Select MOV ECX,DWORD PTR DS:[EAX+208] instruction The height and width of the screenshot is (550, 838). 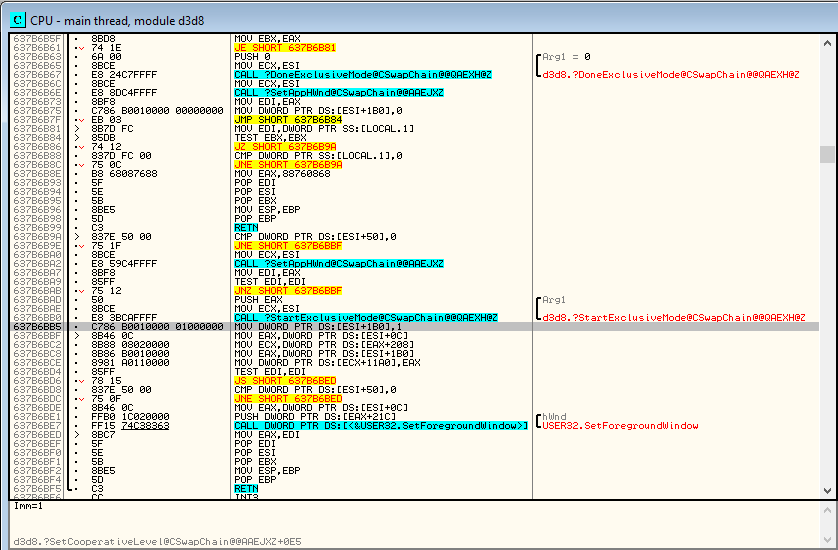(x=324, y=345)
